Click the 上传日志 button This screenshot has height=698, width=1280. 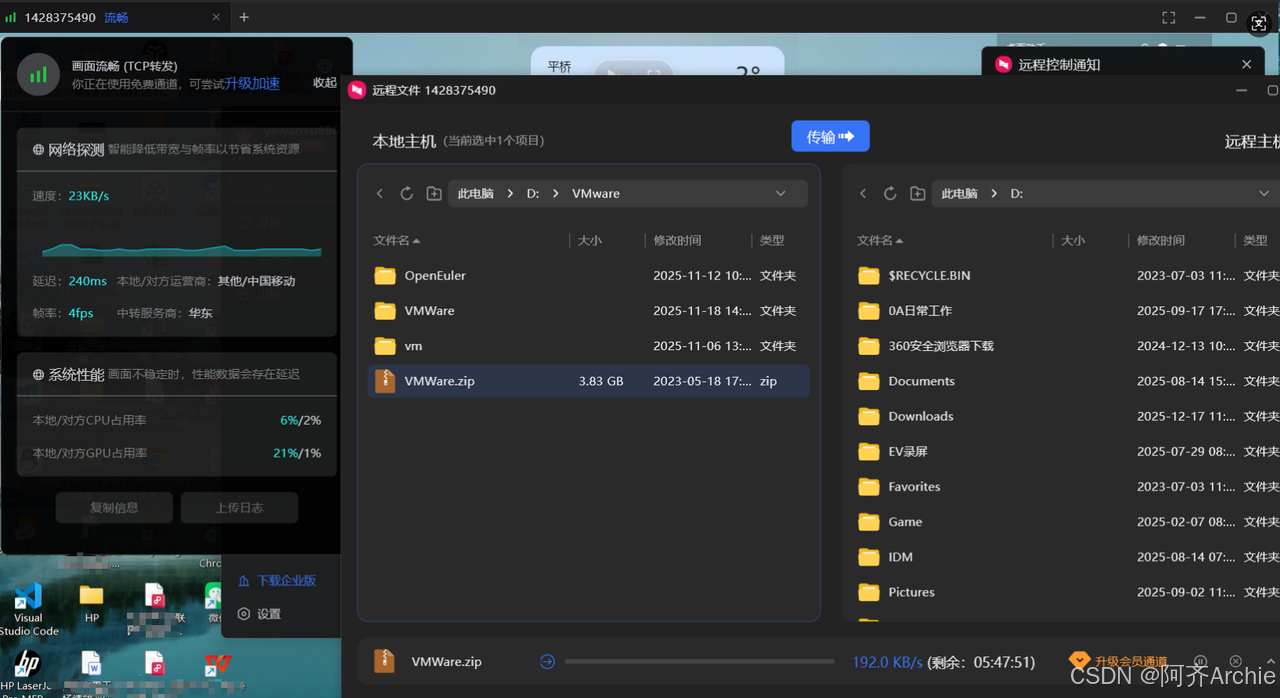[x=239, y=508]
